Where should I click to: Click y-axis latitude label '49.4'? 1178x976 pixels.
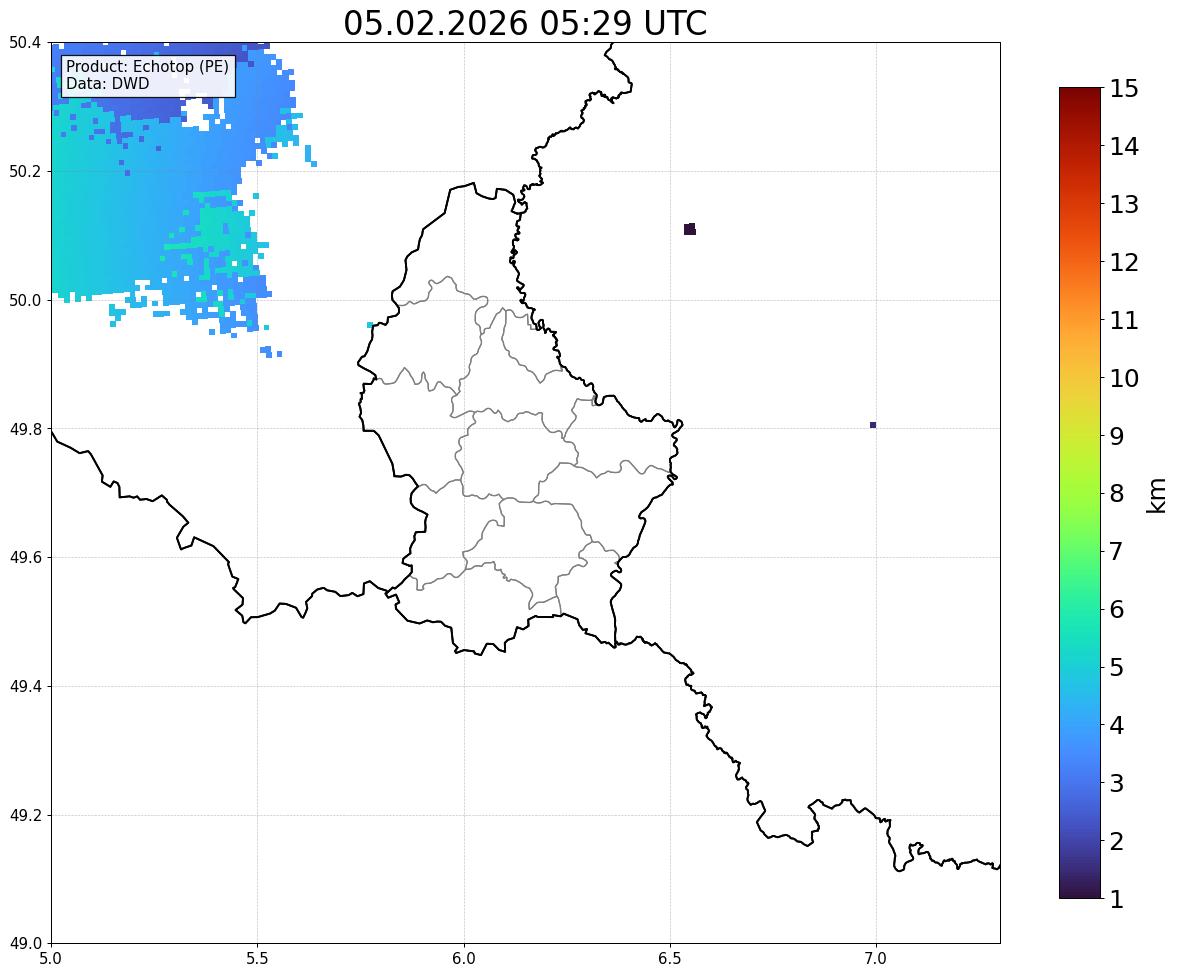[x=24, y=687]
